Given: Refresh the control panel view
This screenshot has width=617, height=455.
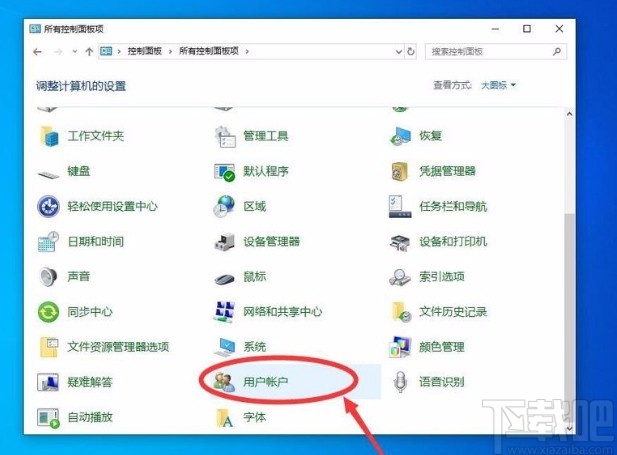Looking at the screenshot, I should (410, 52).
